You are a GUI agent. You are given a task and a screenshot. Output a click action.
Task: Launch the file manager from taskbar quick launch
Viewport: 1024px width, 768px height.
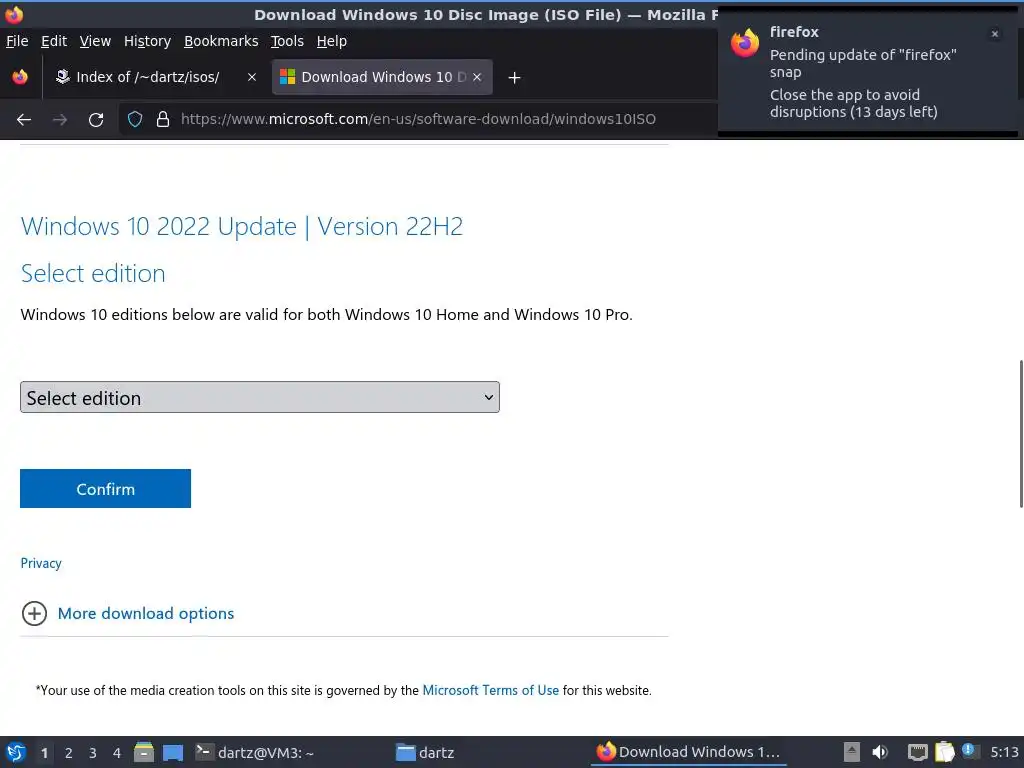tap(144, 752)
